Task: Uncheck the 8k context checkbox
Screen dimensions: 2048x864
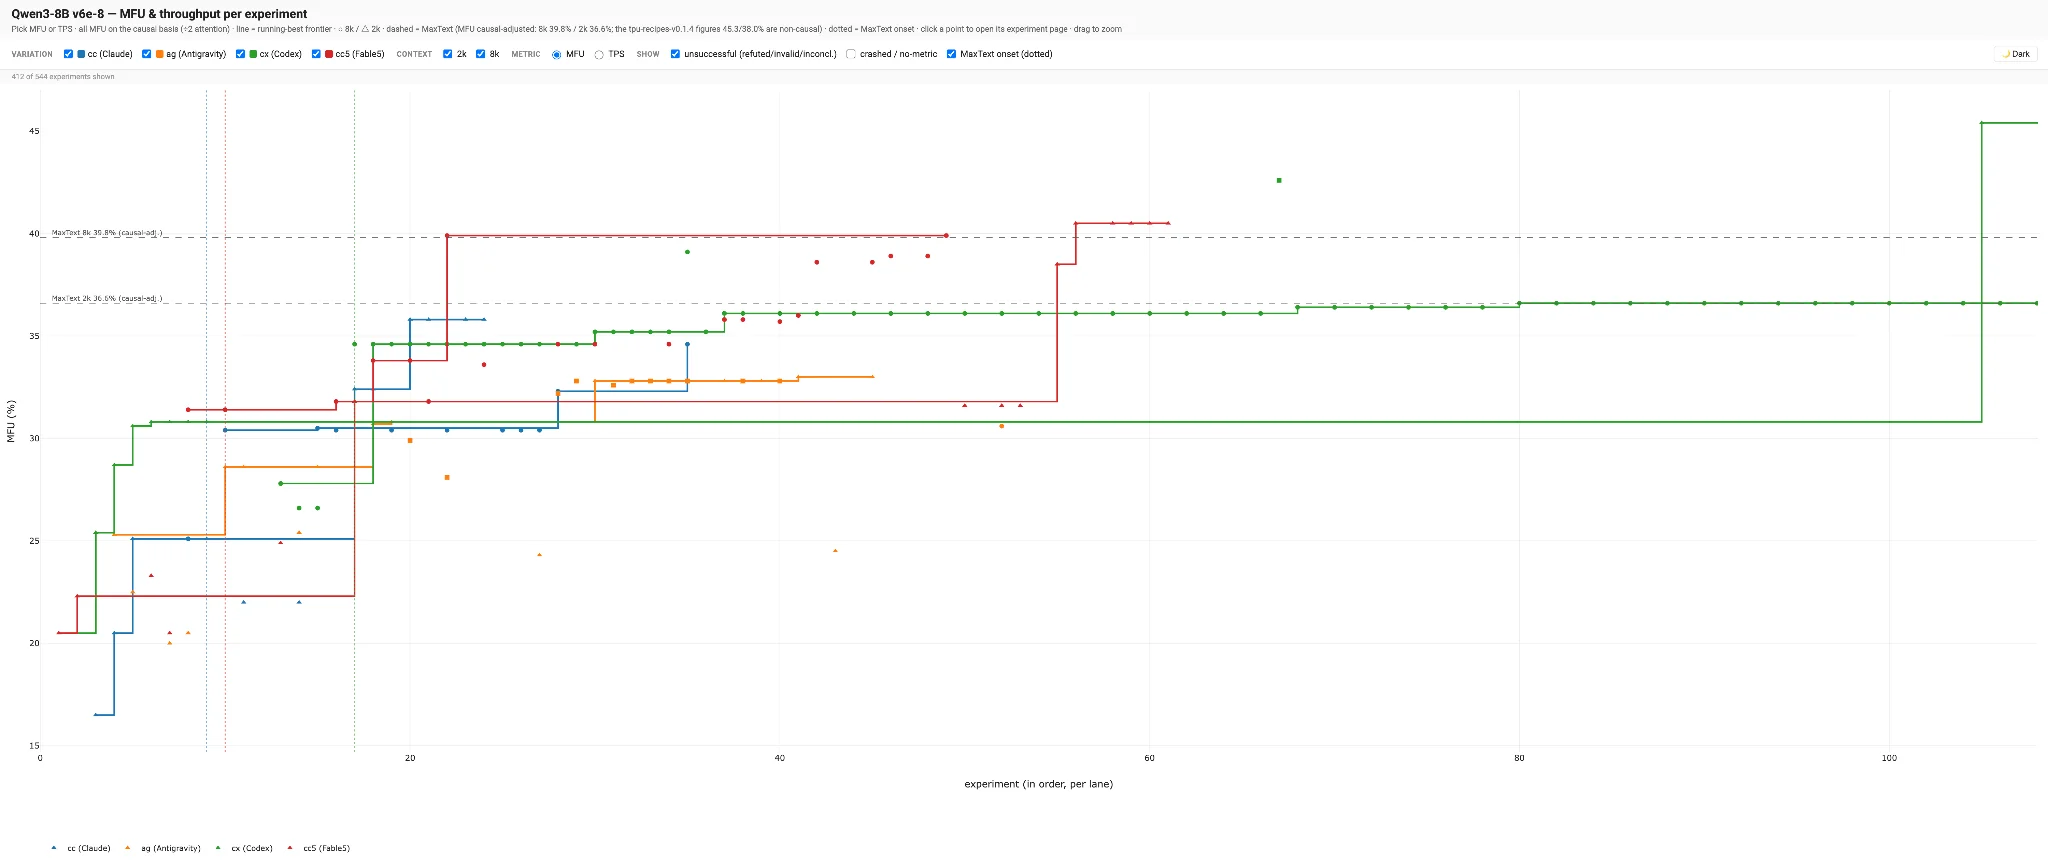Action: click(480, 54)
